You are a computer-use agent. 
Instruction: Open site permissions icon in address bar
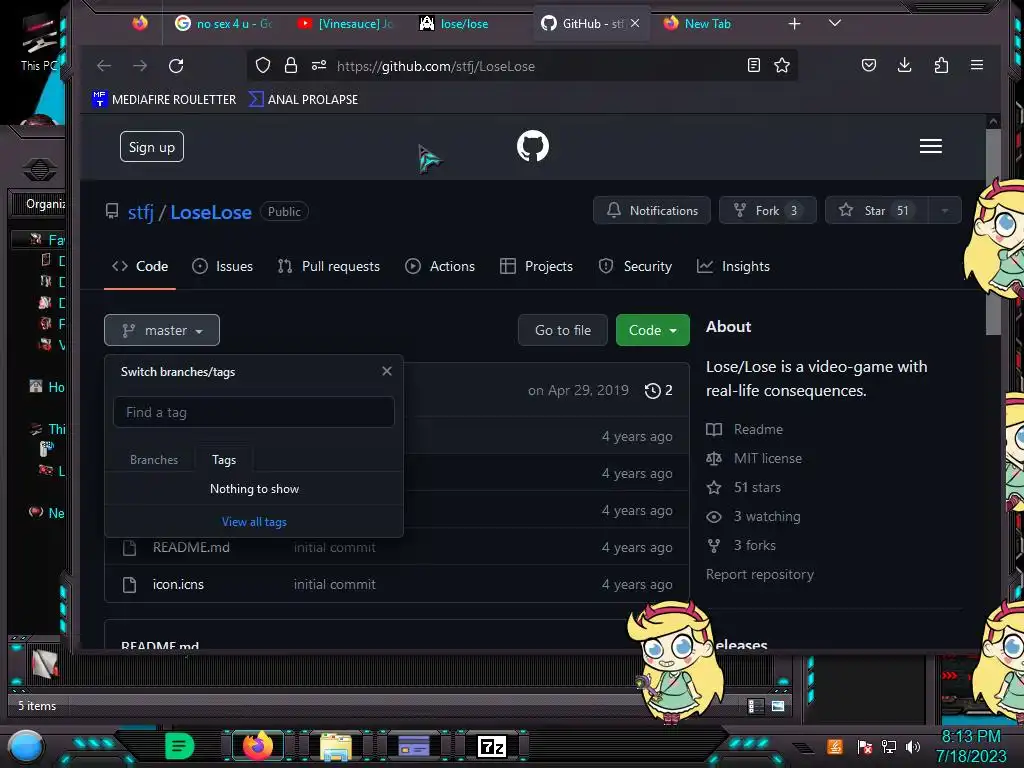pyautogui.click(x=319, y=65)
